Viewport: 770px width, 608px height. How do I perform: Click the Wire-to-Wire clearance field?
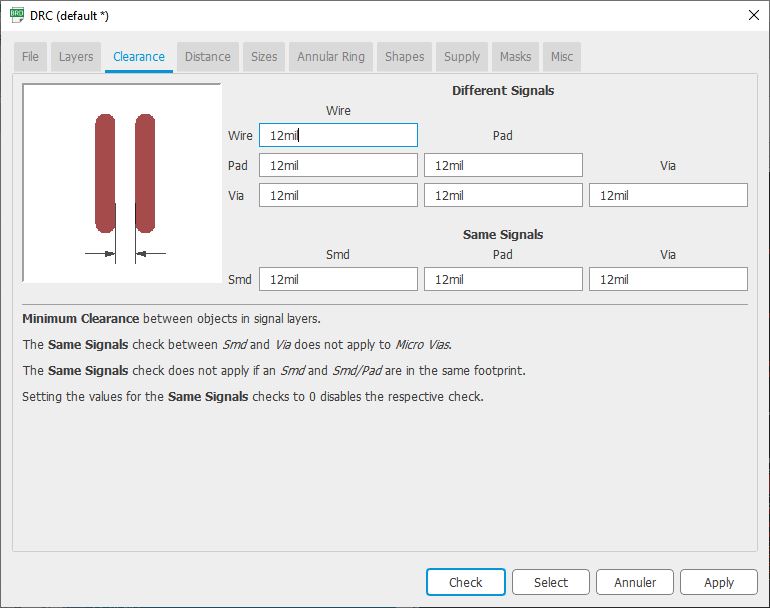click(x=338, y=135)
